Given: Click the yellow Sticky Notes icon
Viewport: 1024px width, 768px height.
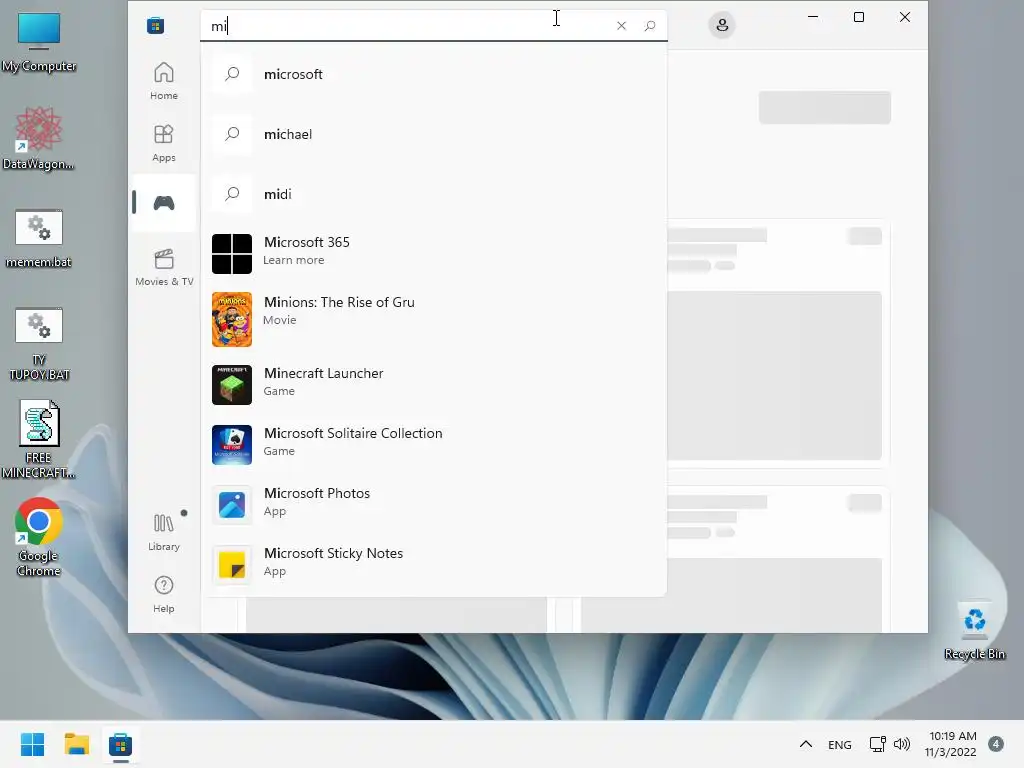Looking at the screenshot, I should (232, 565).
